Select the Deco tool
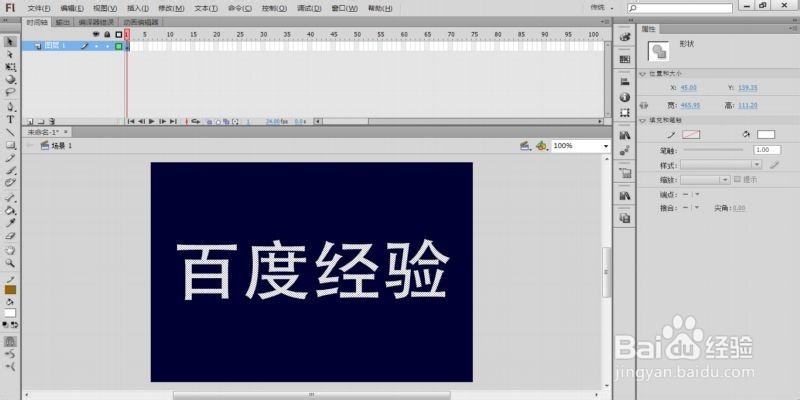Image resolution: width=800 pixels, height=400 pixels. point(10,183)
